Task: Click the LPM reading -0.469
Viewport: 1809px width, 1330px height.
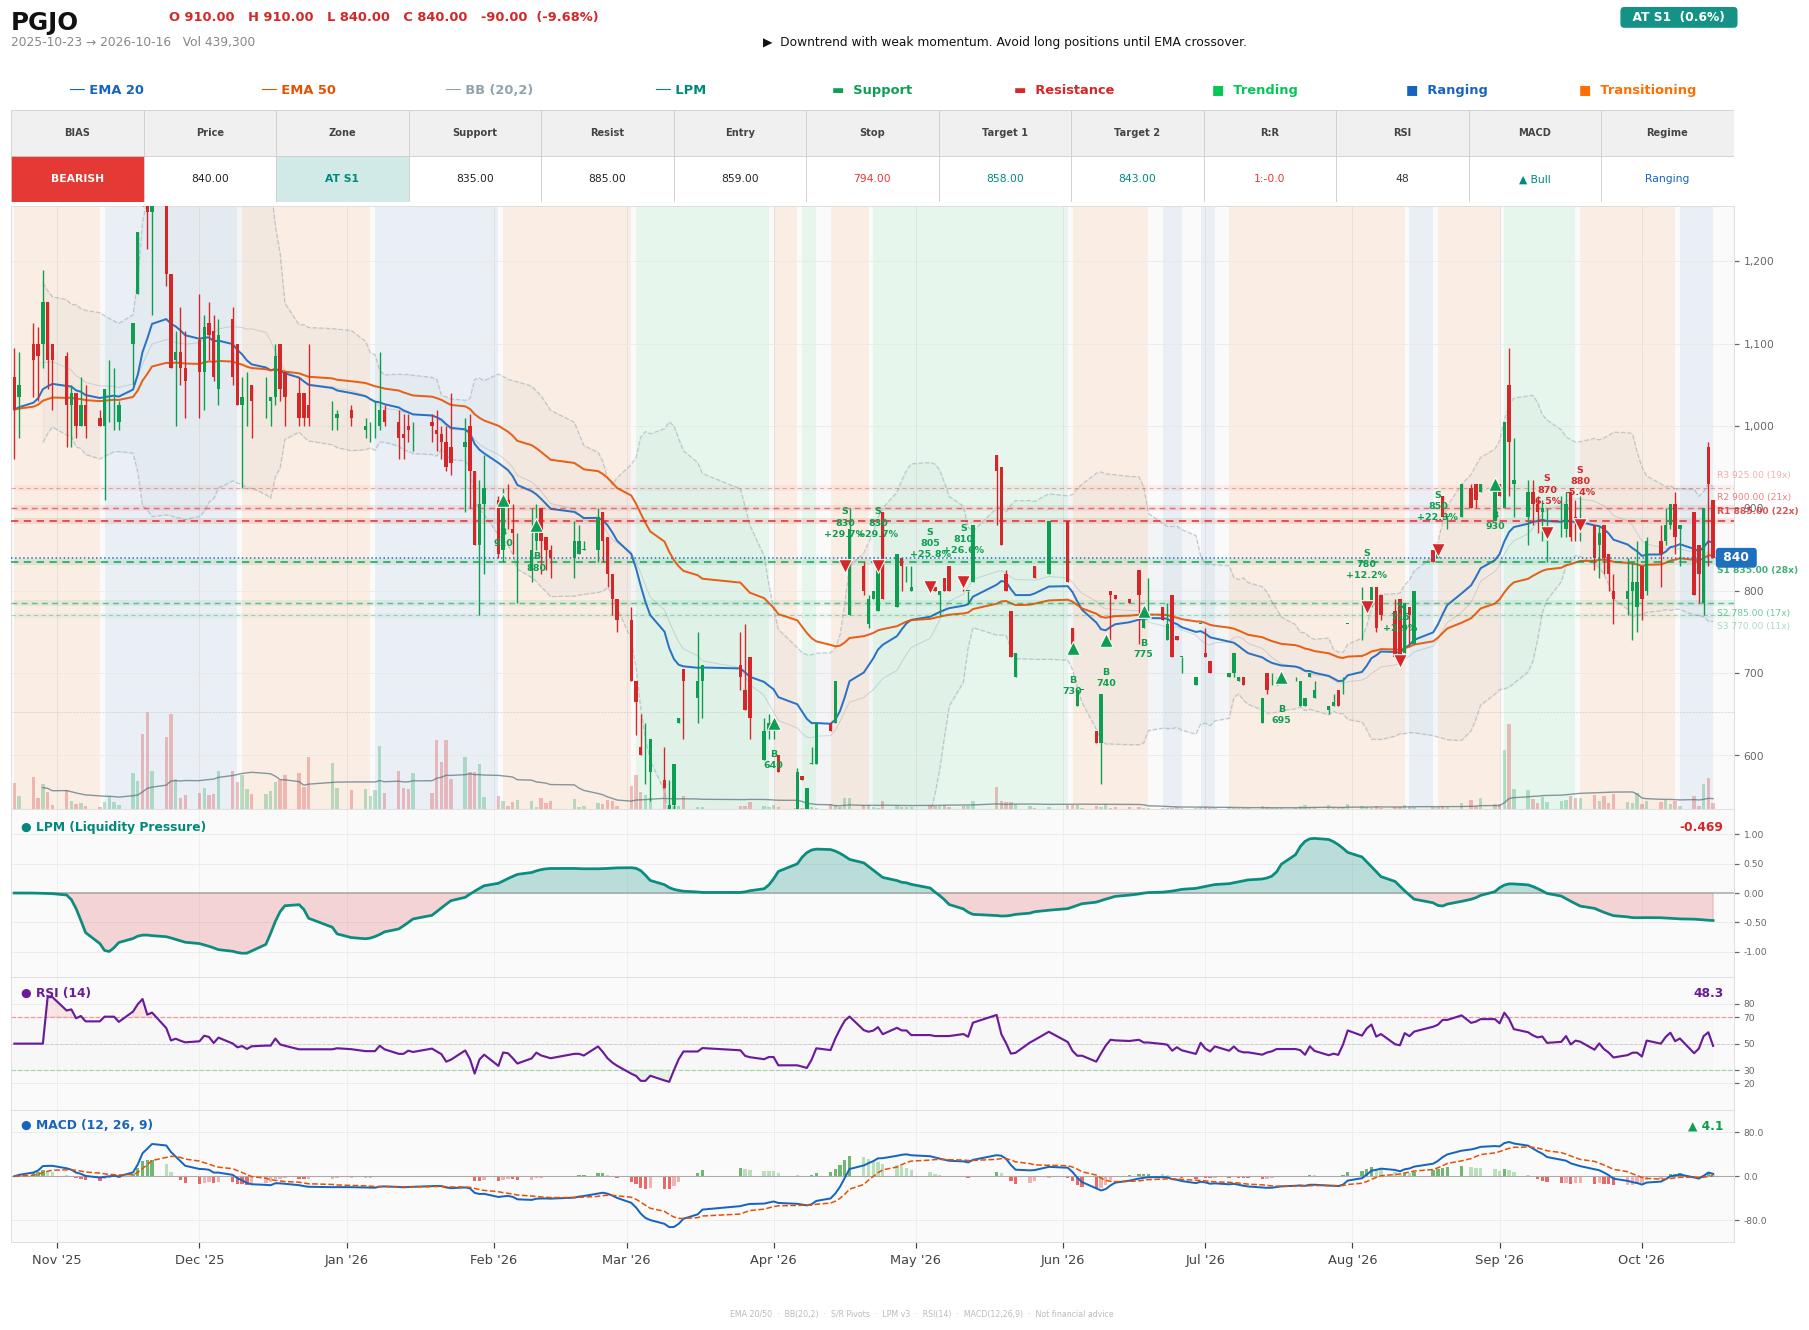Action: [1701, 827]
